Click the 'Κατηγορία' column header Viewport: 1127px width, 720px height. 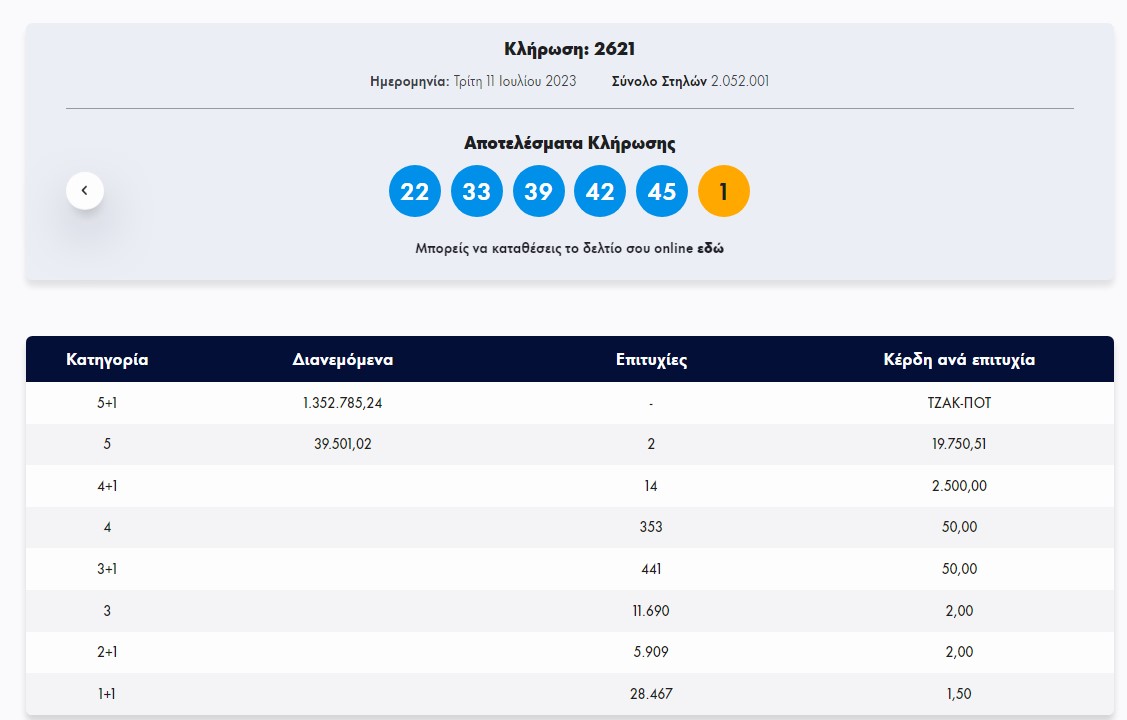pyautogui.click(x=107, y=360)
